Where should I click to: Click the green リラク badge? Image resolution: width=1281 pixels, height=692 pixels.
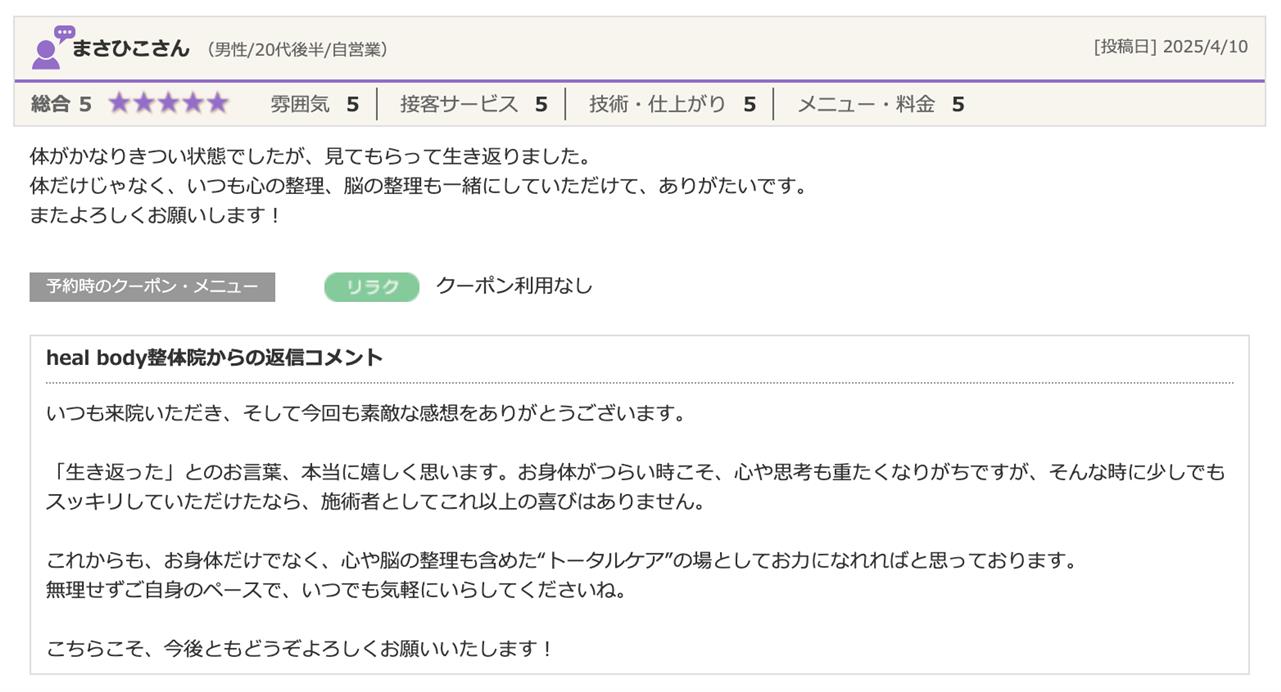tap(371, 287)
